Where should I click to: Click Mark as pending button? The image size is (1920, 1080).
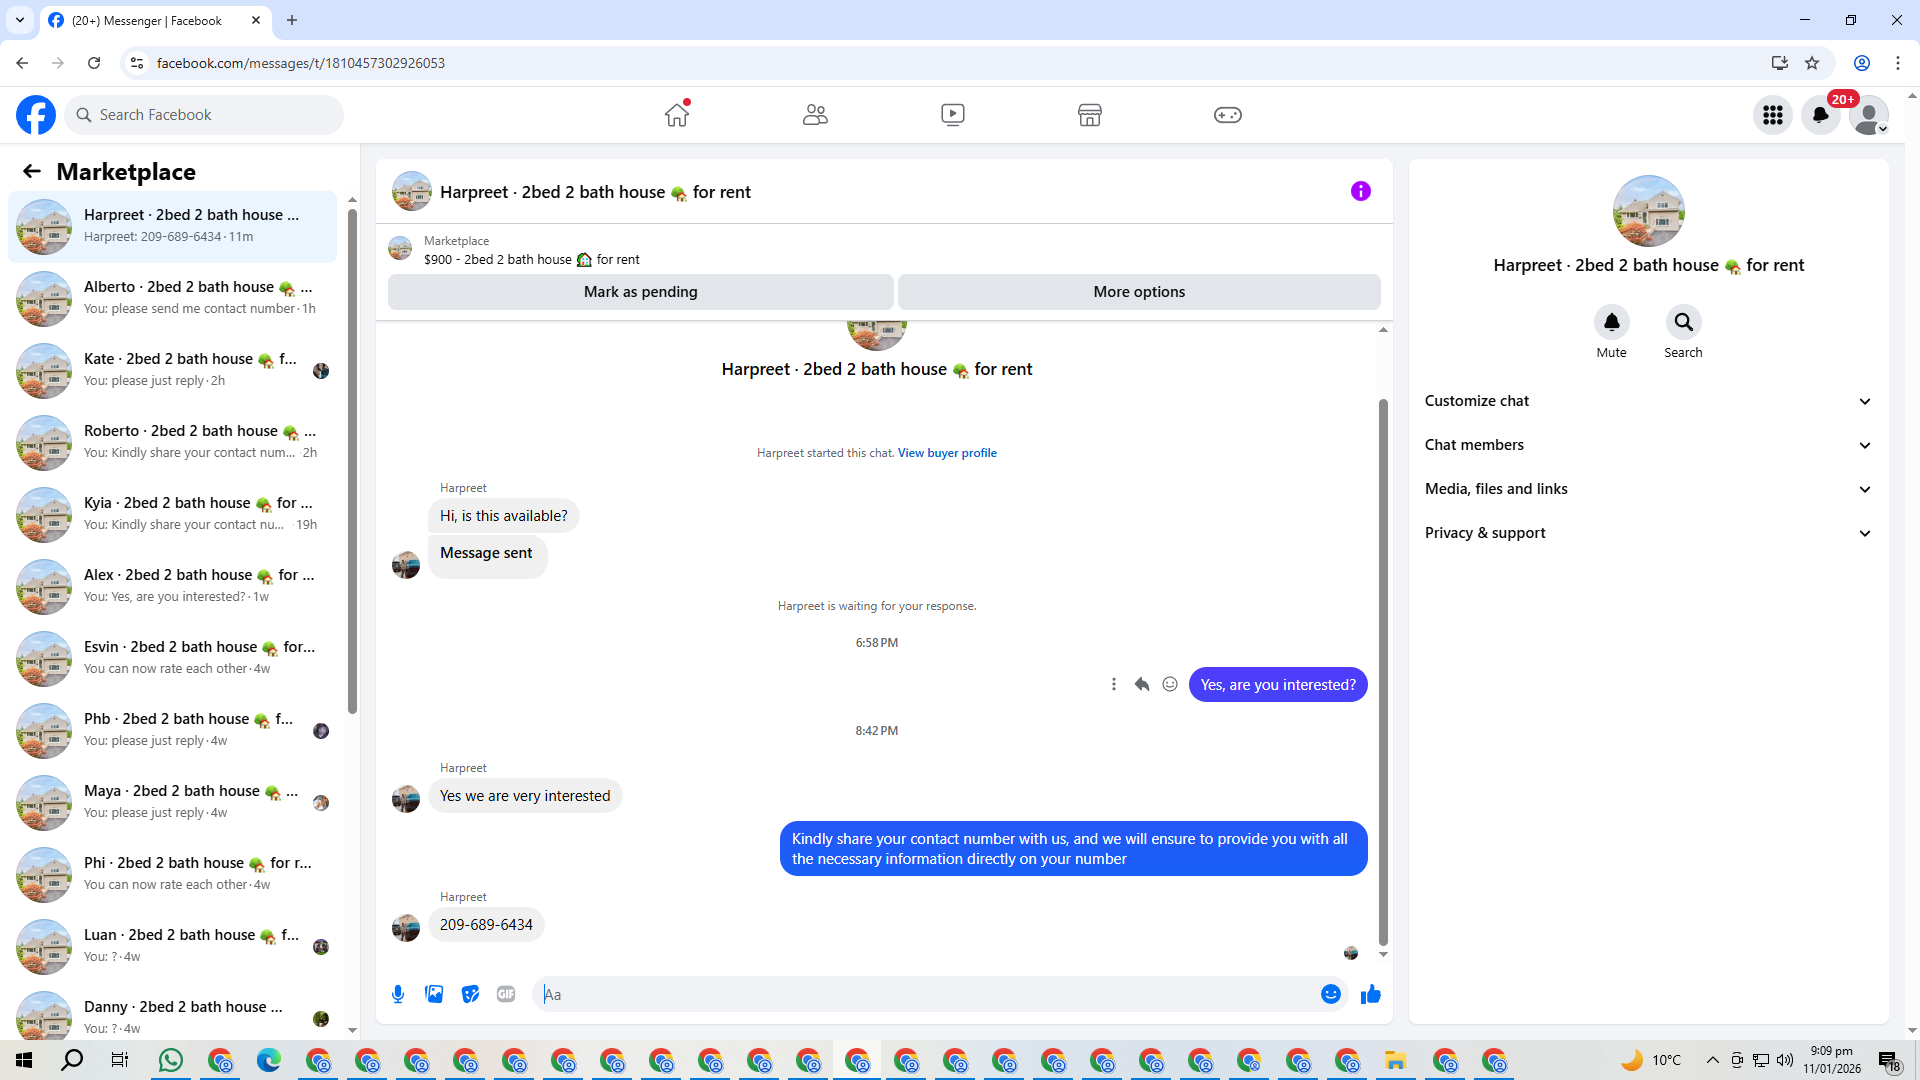(x=641, y=292)
